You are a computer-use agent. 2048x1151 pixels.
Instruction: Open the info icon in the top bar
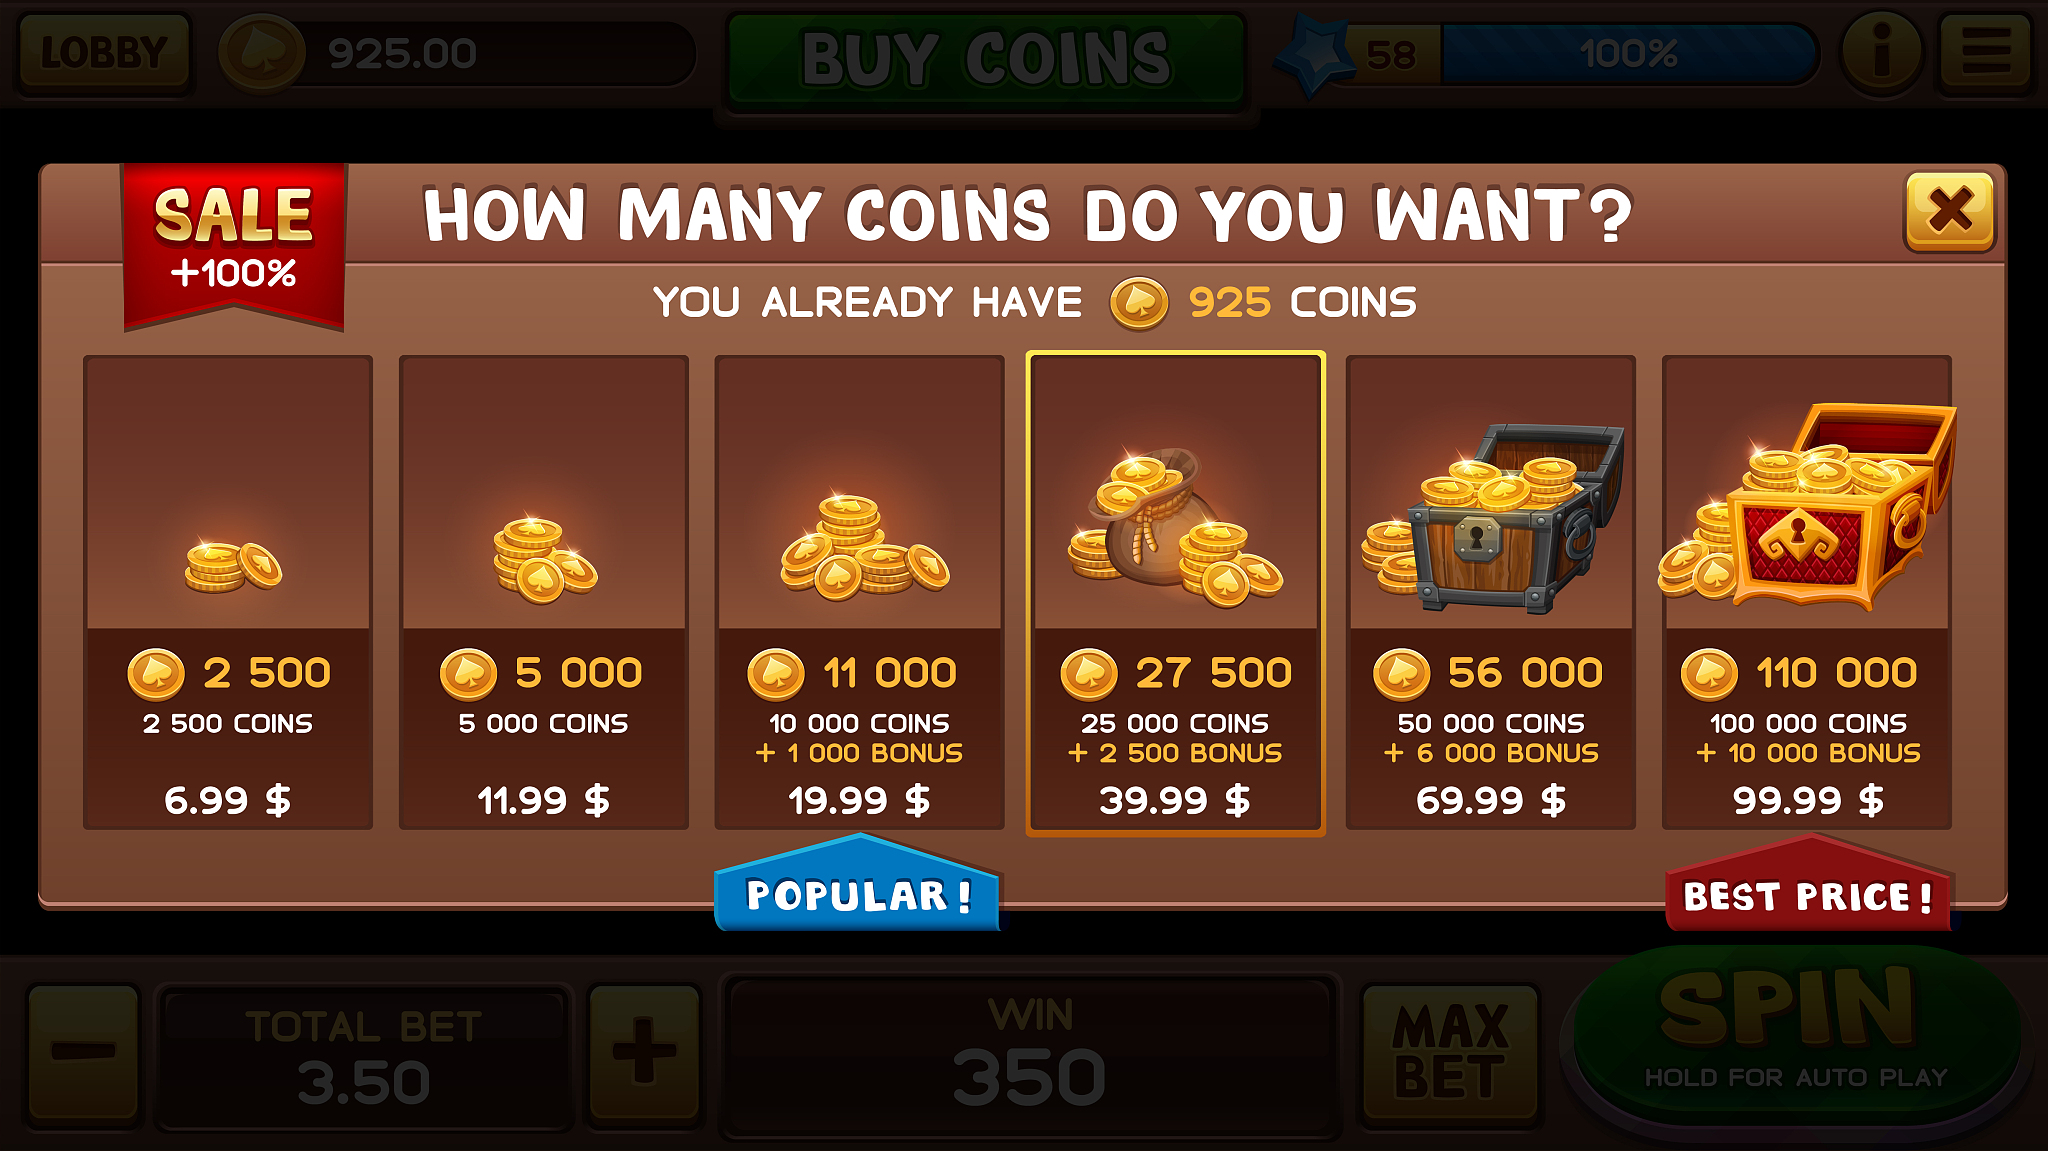pyautogui.click(x=1882, y=52)
